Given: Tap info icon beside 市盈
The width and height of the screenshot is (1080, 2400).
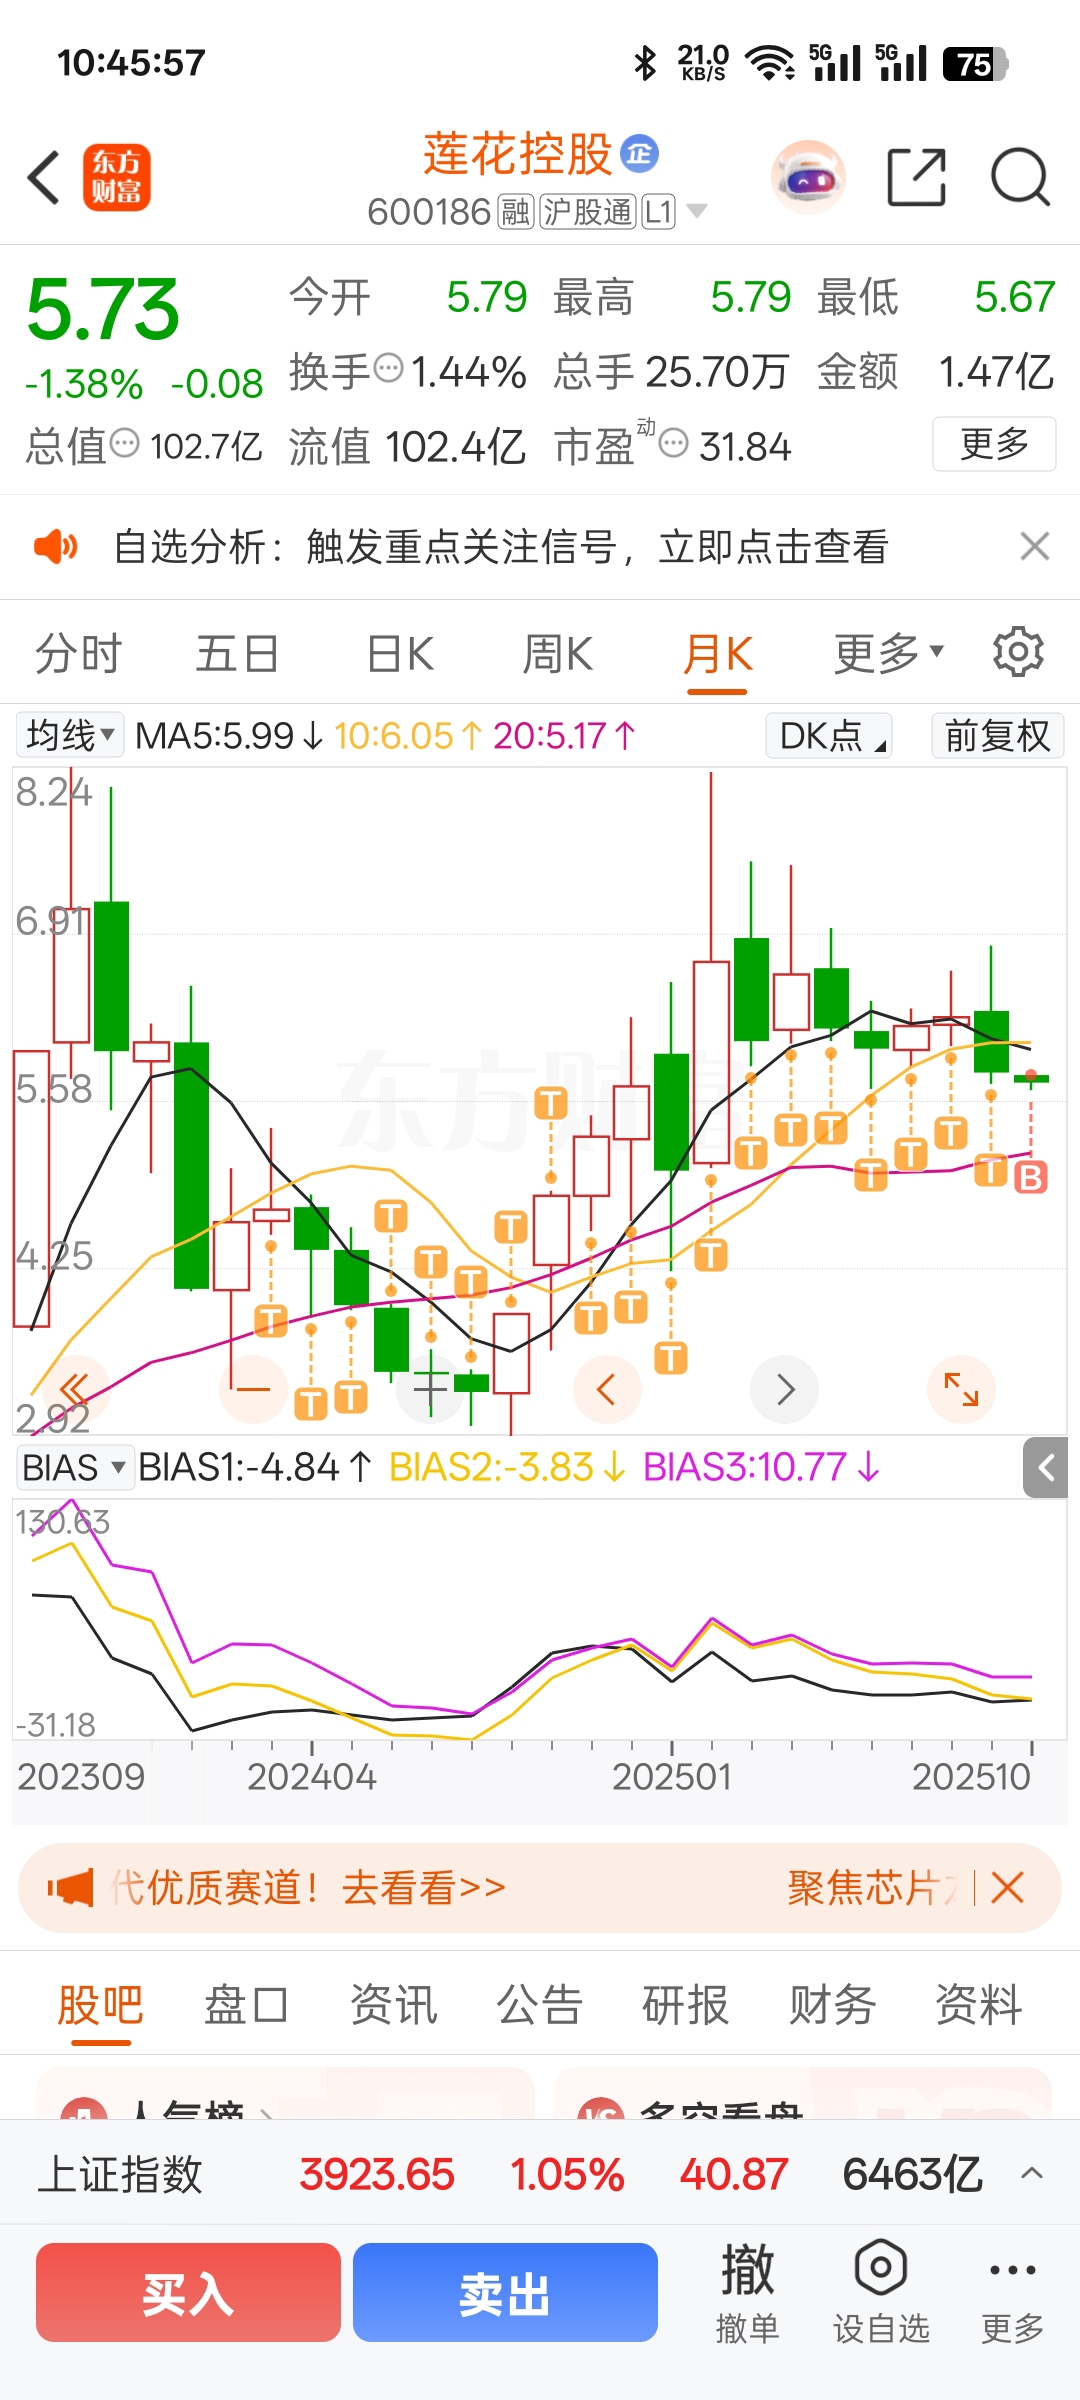Looking at the screenshot, I should pos(674,442).
